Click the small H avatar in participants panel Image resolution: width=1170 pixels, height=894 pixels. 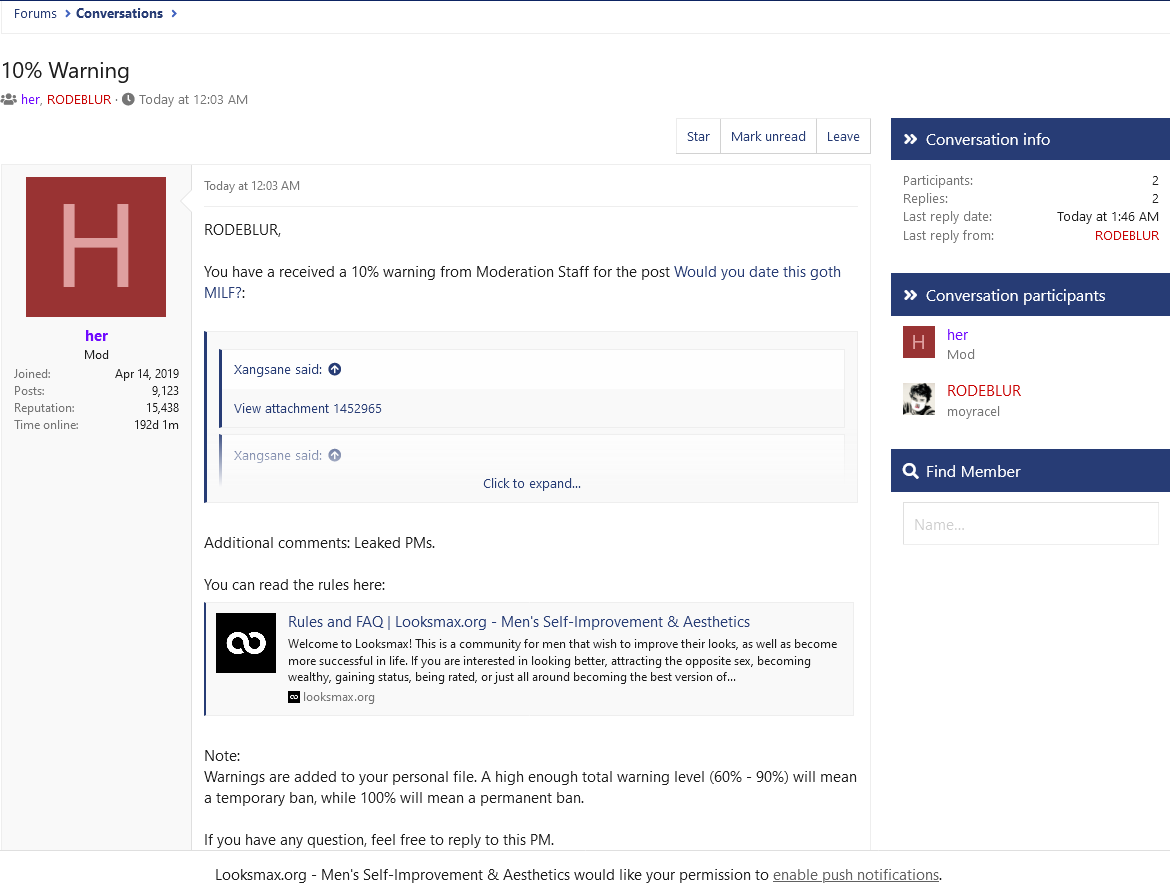(919, 343)
